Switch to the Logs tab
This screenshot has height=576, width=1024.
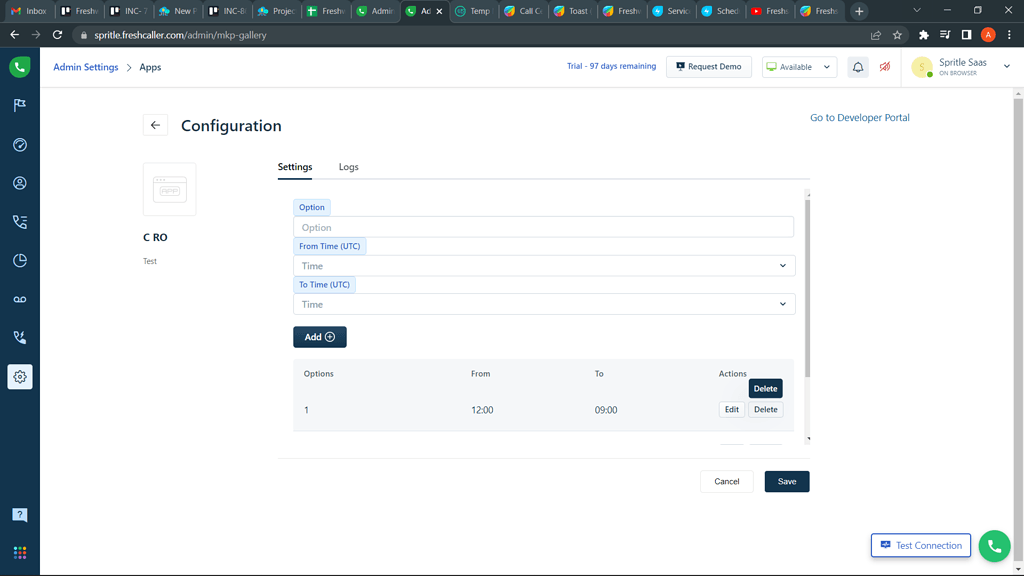[348, 167]
